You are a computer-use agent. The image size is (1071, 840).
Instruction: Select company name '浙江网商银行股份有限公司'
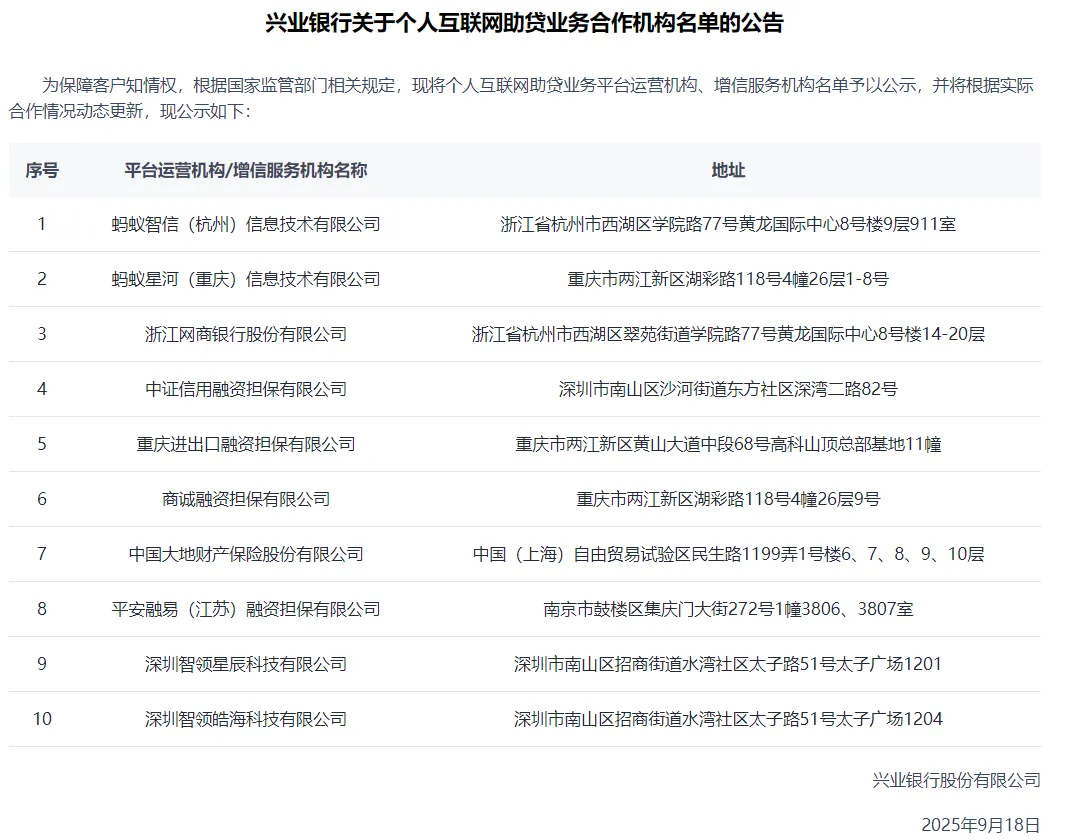pyautogui.click(x=246, y=334)
